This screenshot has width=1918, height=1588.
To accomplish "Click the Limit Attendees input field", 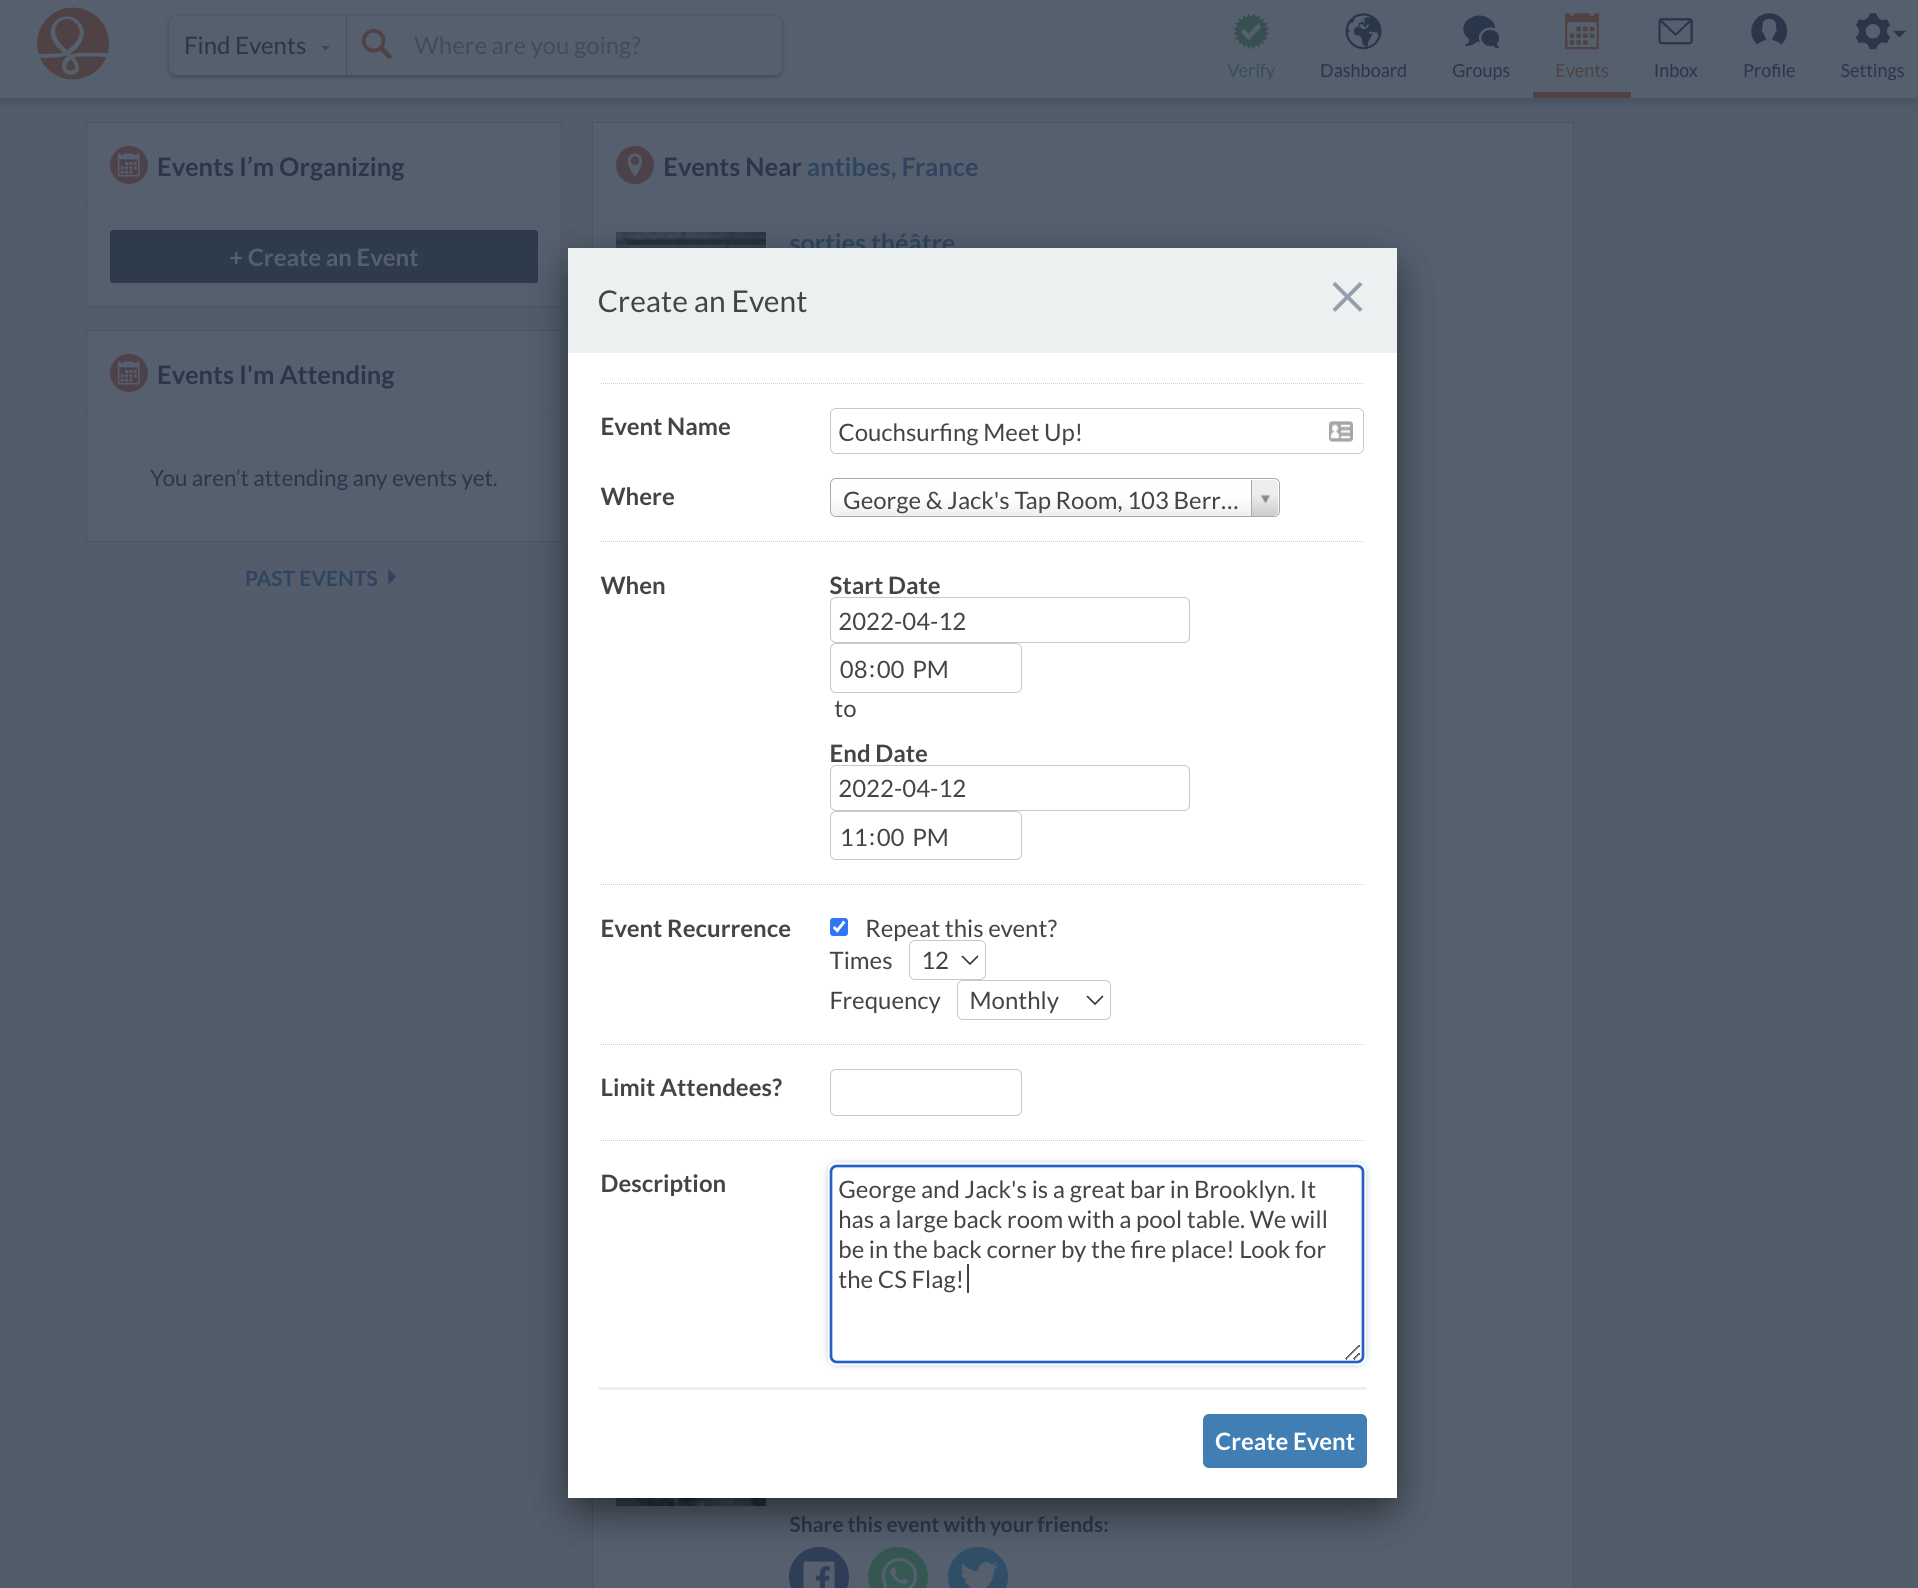I will pyautogui.click(x=925, y=1092).
